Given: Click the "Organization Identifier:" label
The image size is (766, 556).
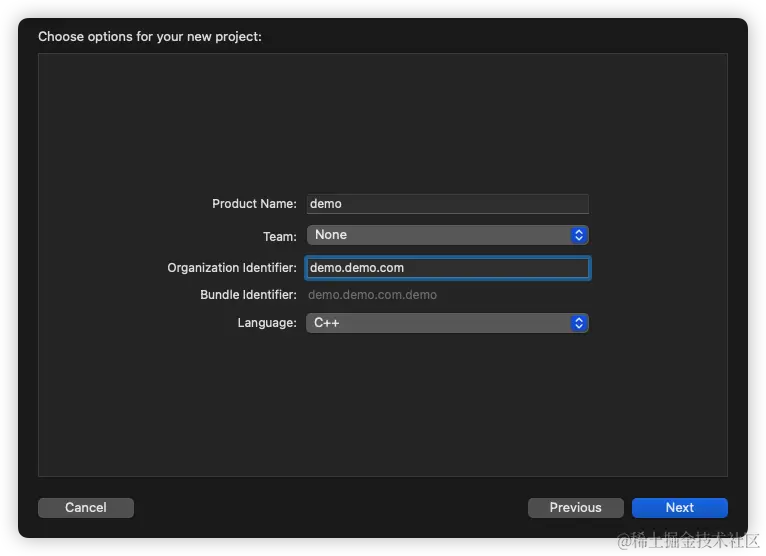Looking at the screenshot, I should [232, 268].
